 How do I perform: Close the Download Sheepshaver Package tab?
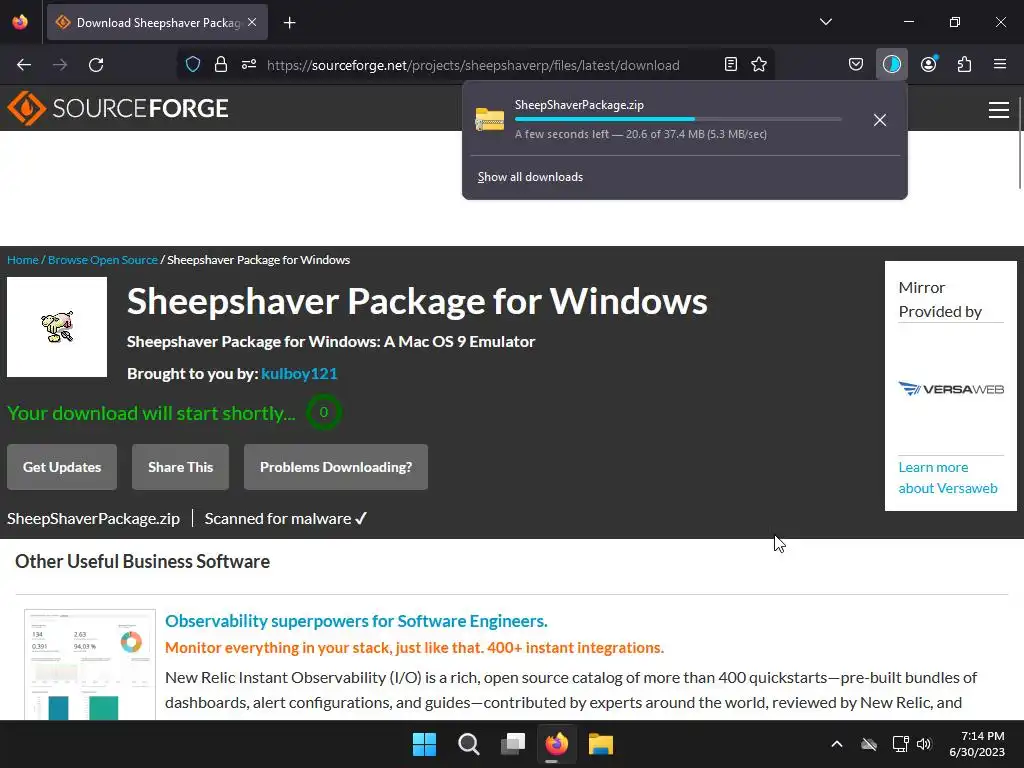[252, 22]
